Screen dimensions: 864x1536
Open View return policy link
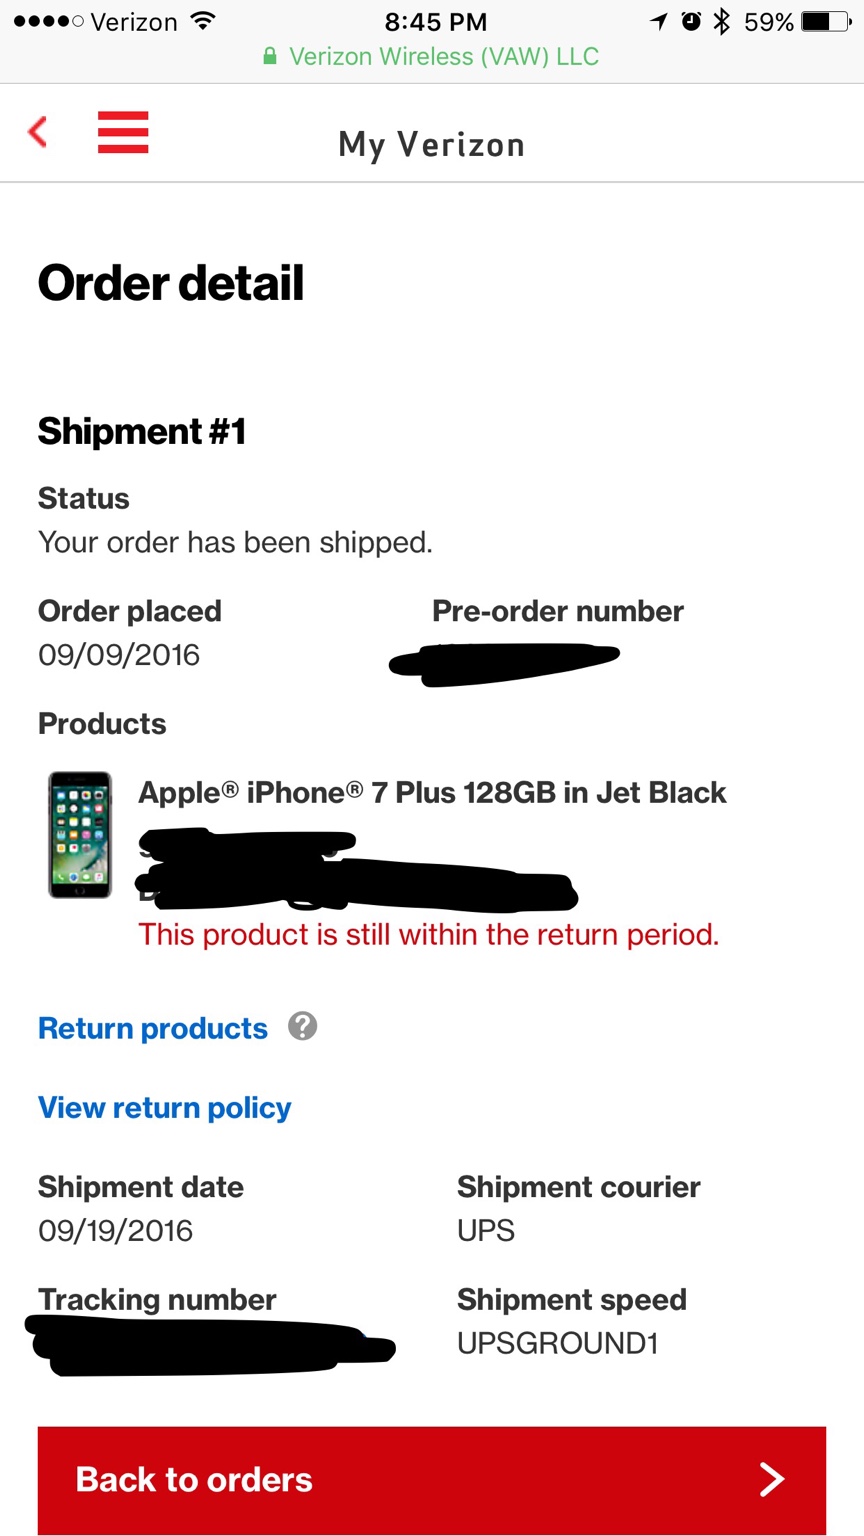(165, 1108)
